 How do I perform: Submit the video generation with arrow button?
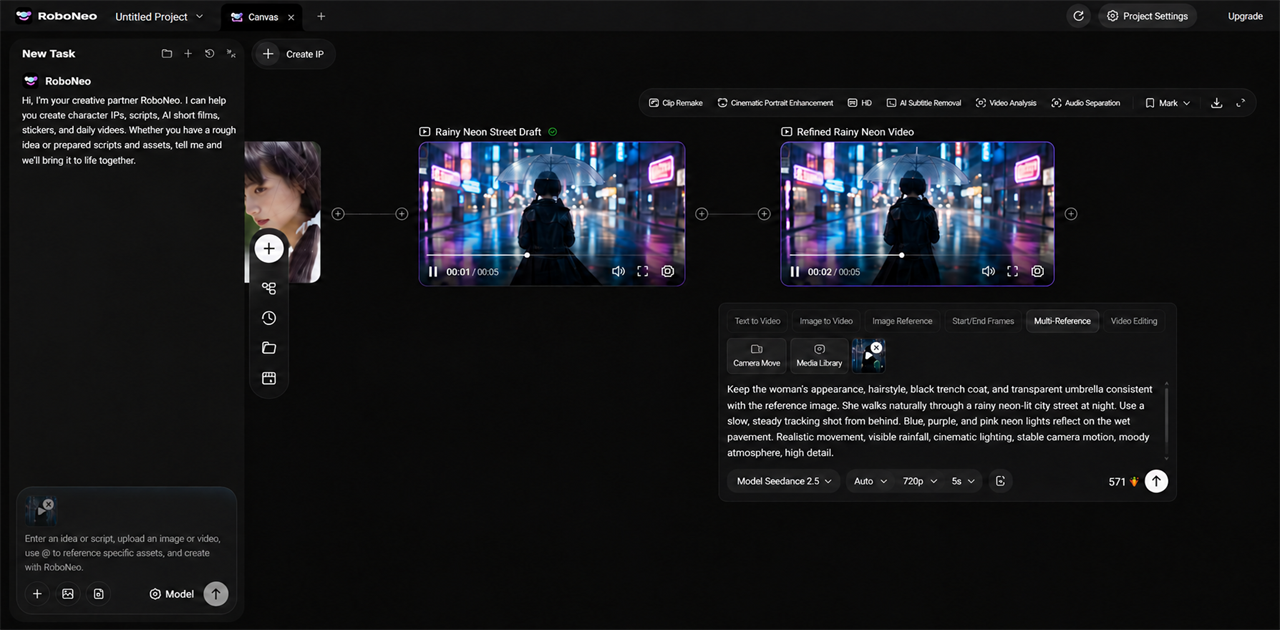tap(1156, 481)
